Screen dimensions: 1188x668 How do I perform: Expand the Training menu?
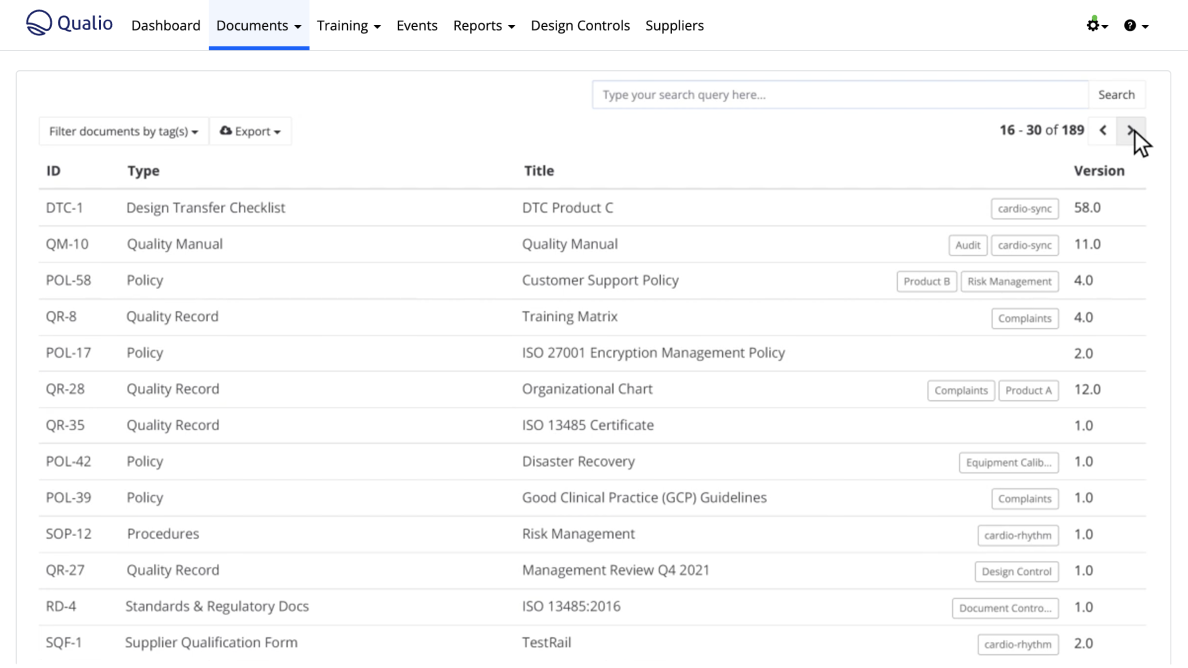348,26
